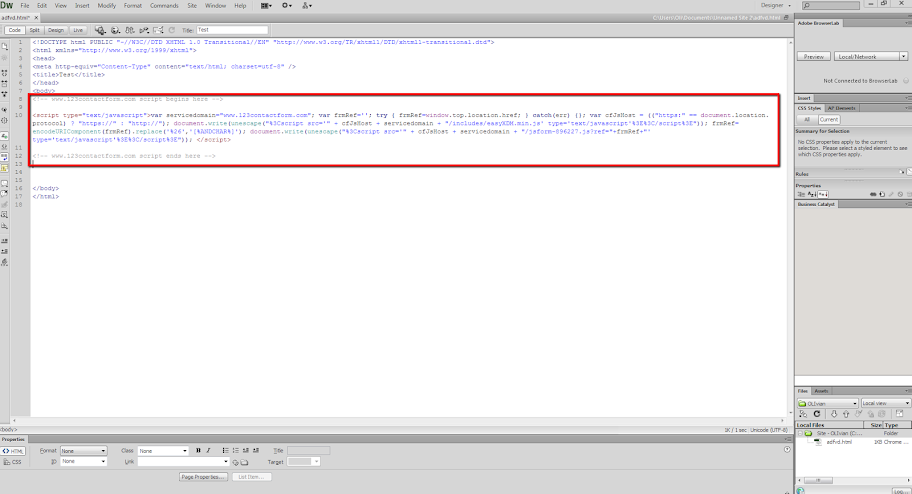Open the Designer workspace switcher
The image size is (912, 494).
[x=776, y=6]
